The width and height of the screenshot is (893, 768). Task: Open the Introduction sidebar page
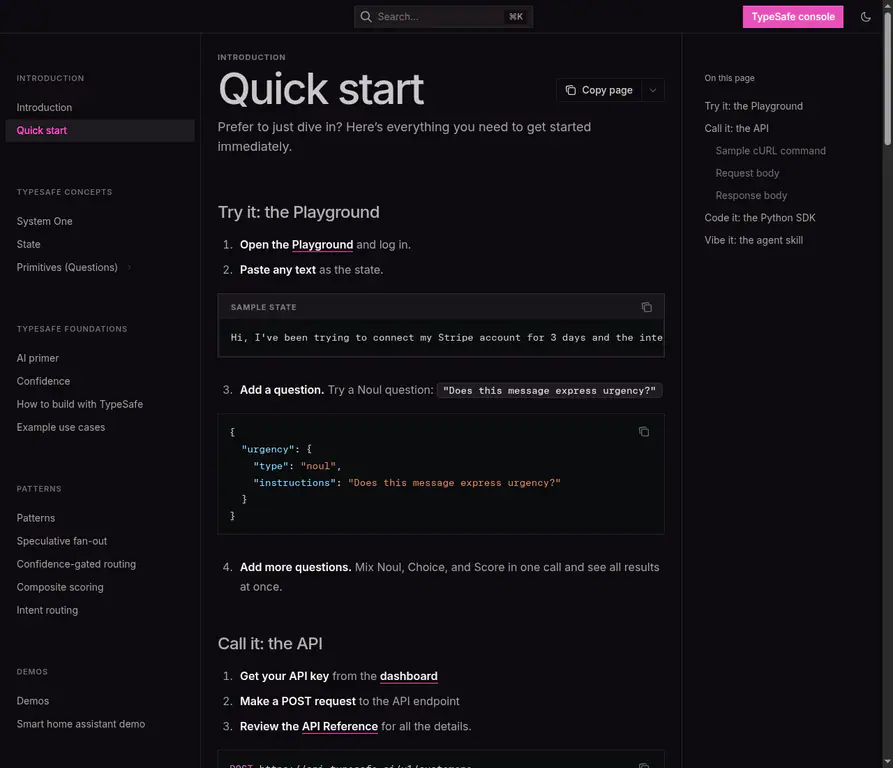pos(44,107)
